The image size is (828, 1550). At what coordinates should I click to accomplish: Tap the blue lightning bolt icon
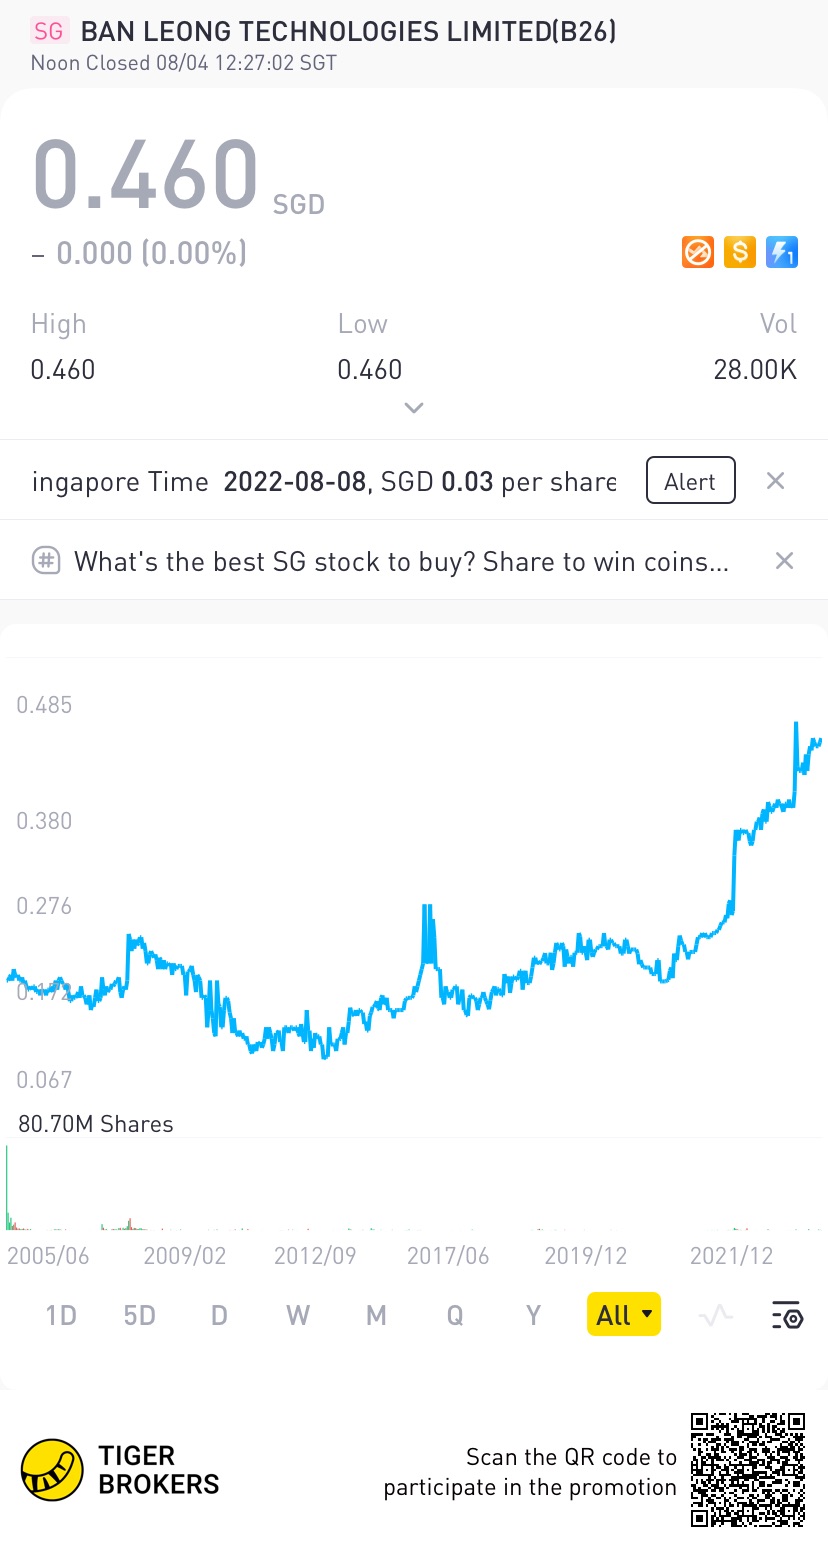tap(782, 252)
